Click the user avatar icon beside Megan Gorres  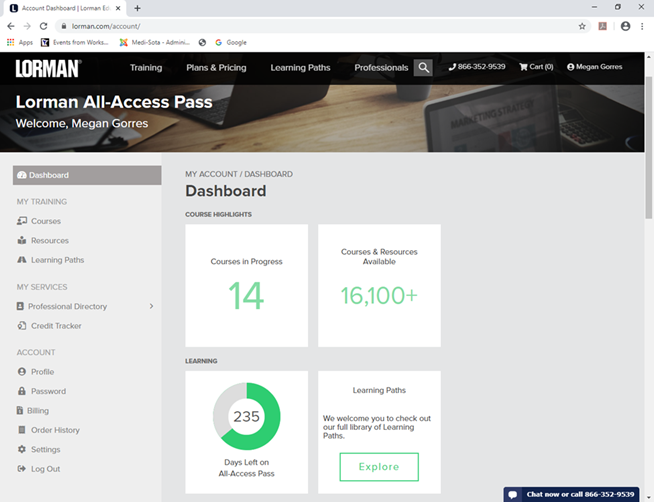(x=570, y=67)
